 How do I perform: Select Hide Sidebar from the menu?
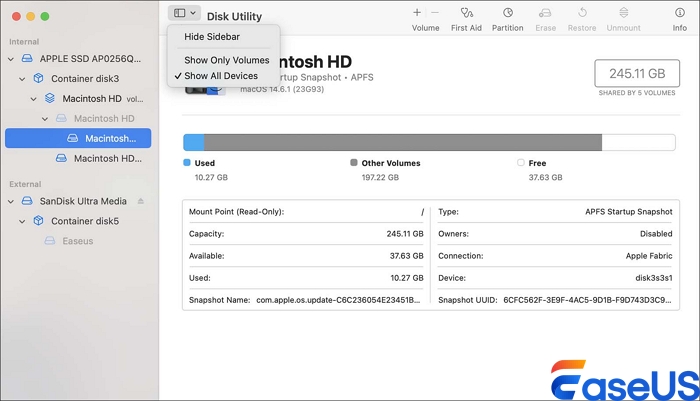211,37
